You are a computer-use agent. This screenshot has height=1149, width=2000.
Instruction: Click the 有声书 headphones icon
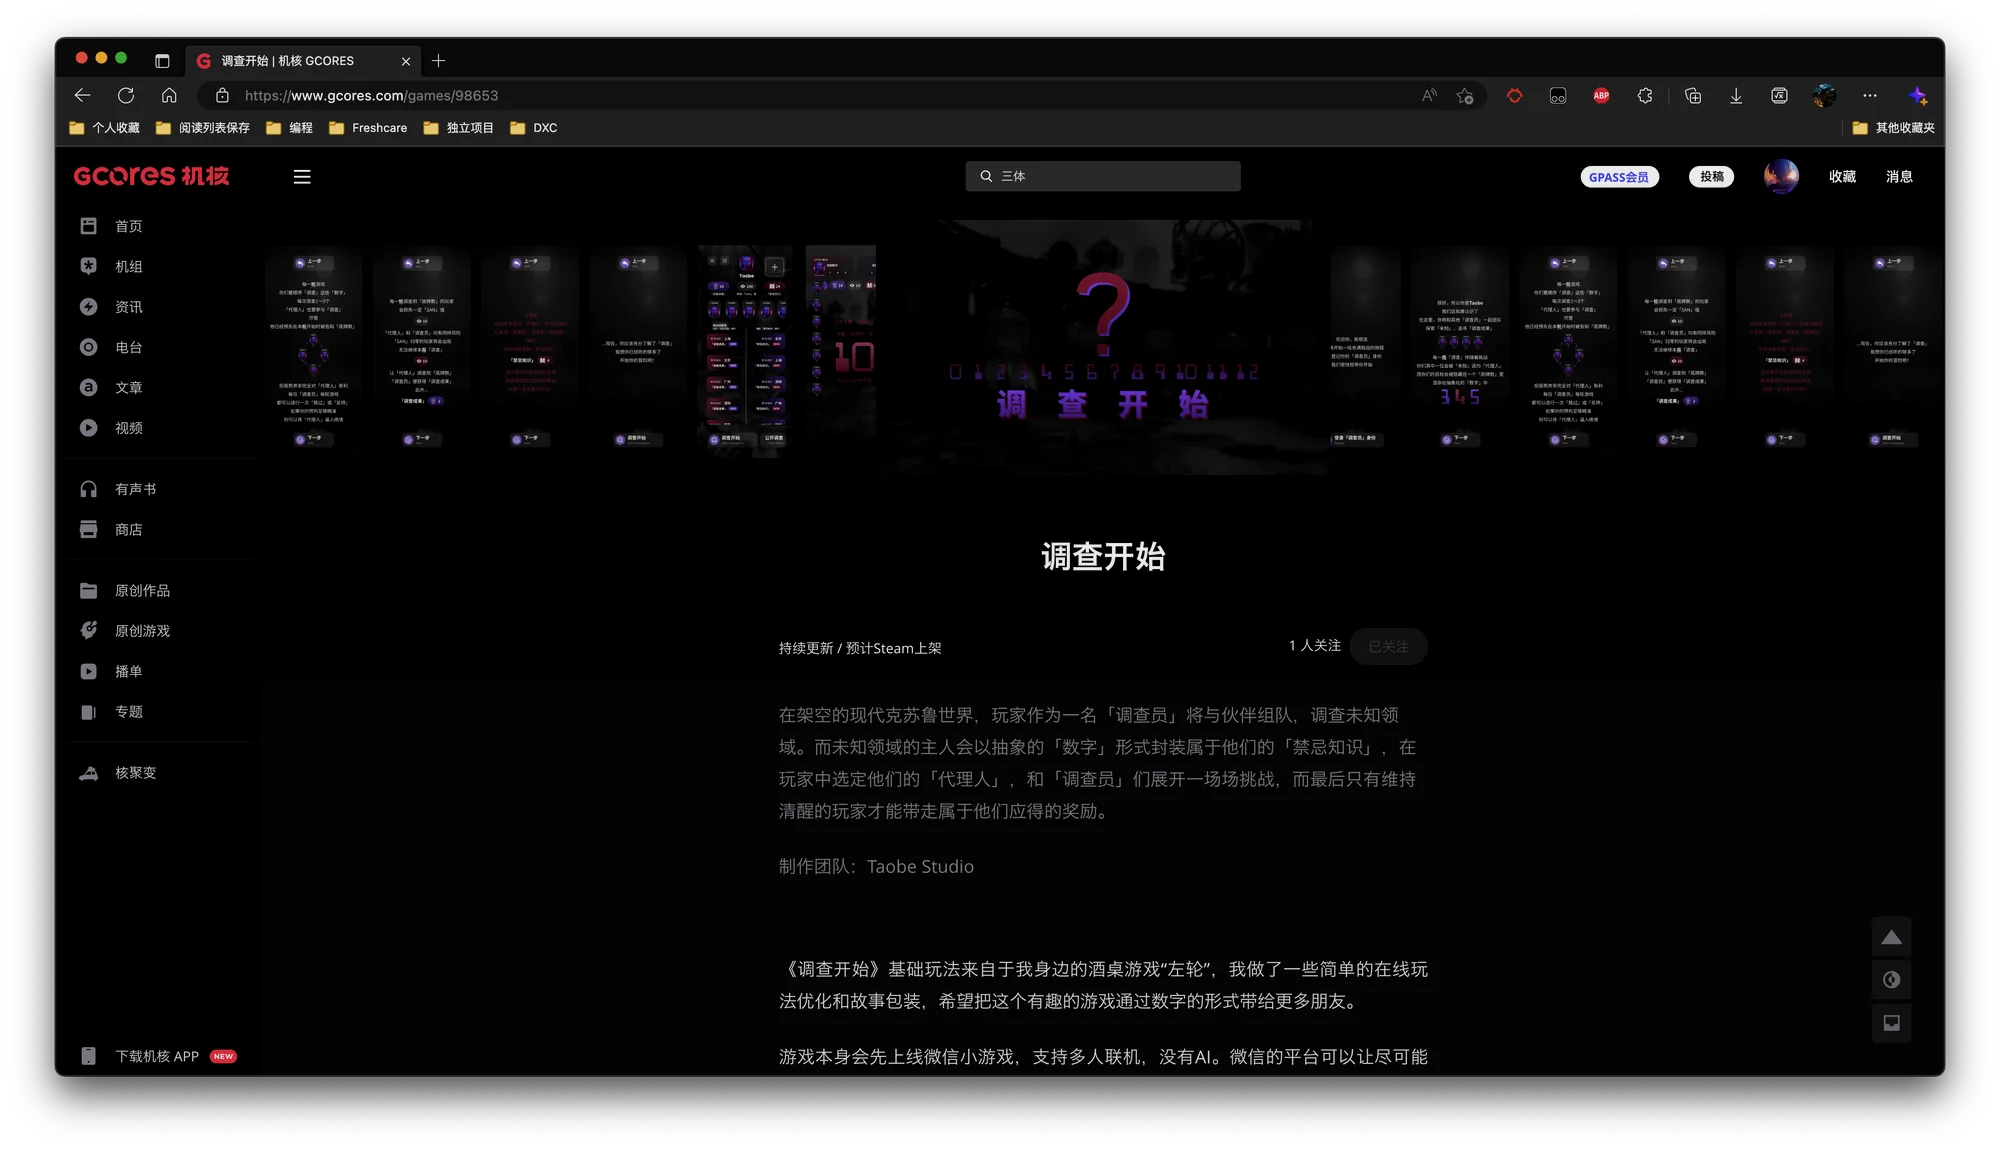89,489
